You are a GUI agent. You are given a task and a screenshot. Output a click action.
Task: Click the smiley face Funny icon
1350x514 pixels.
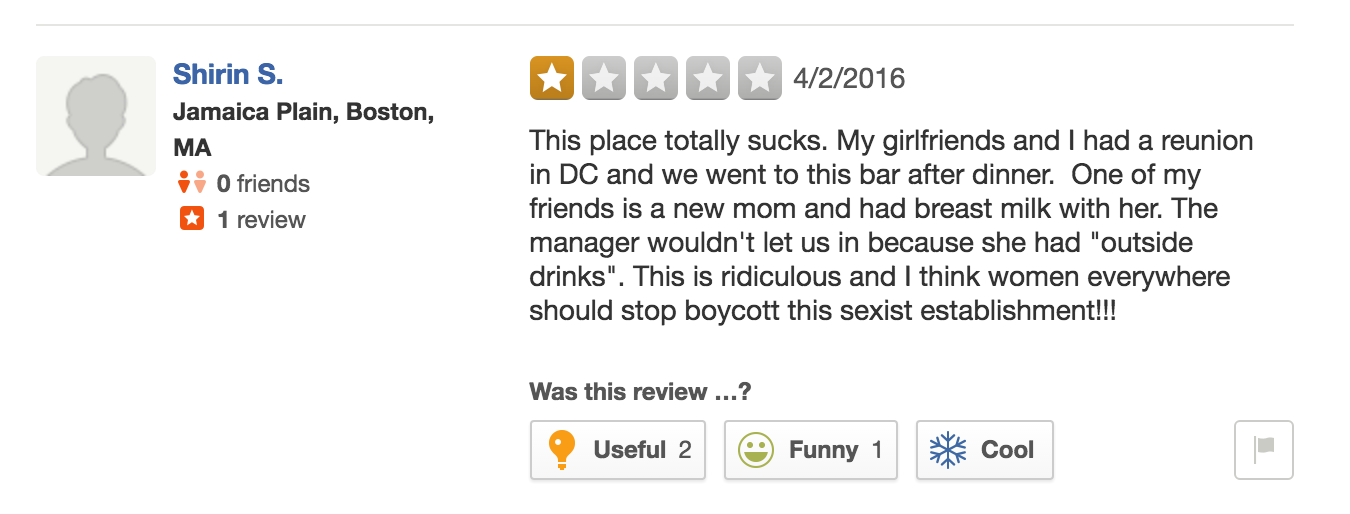click(756, 450)
